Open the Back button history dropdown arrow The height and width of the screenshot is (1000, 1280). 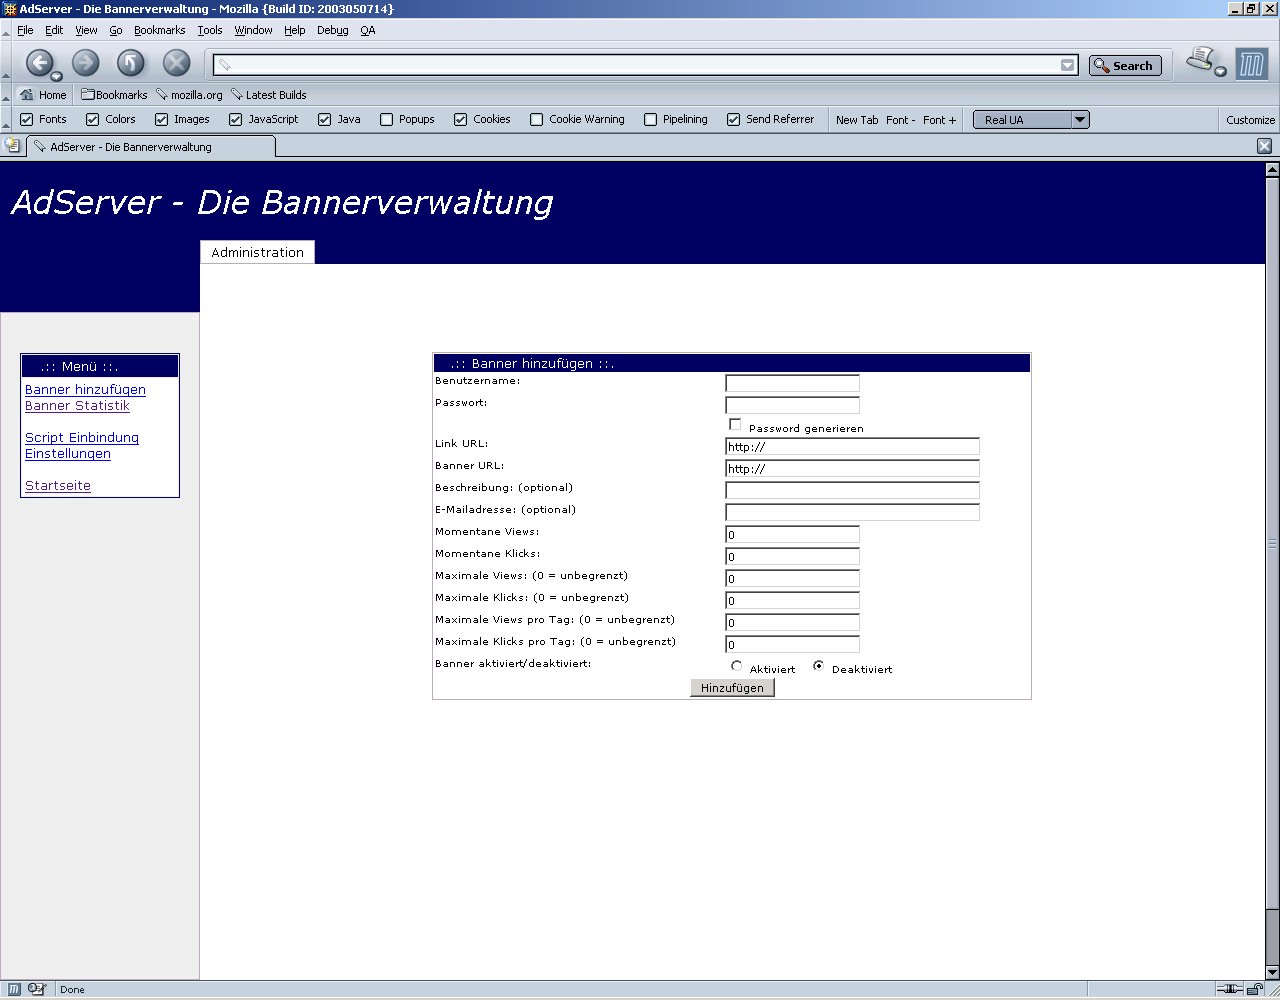point(57,77)
